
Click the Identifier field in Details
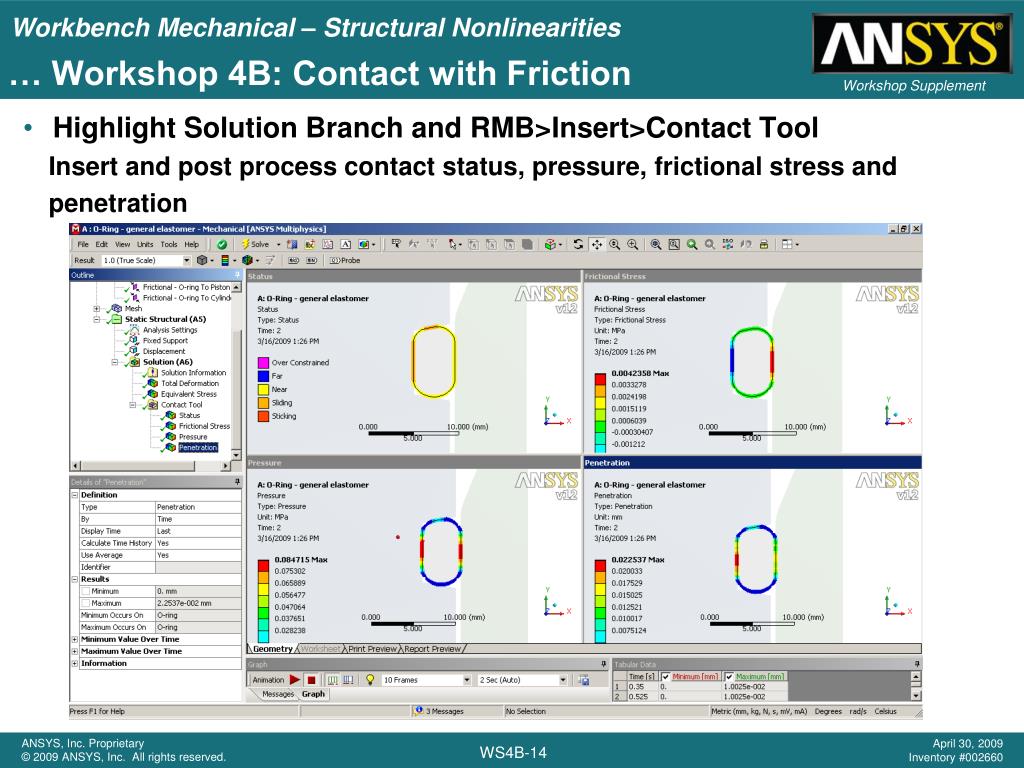[198, 567]
